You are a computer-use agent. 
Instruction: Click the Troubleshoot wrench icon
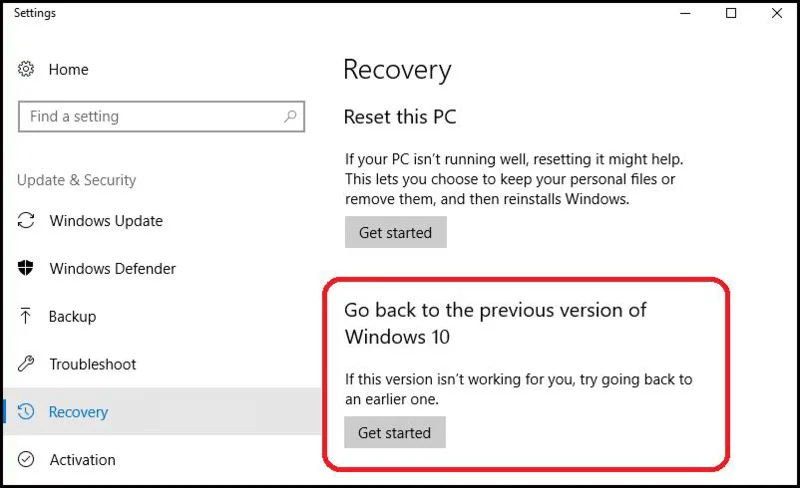tap(26, 363)
